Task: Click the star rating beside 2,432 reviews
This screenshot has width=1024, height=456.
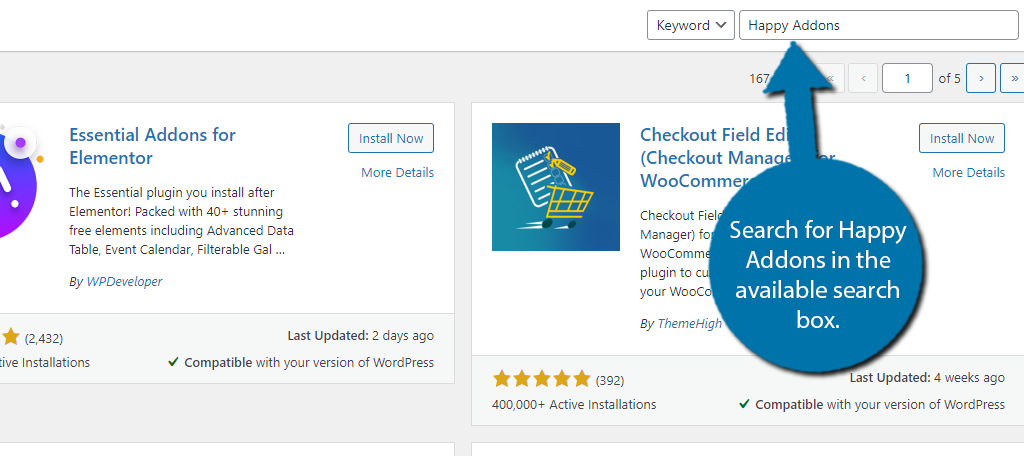Action: click(10, 337)
